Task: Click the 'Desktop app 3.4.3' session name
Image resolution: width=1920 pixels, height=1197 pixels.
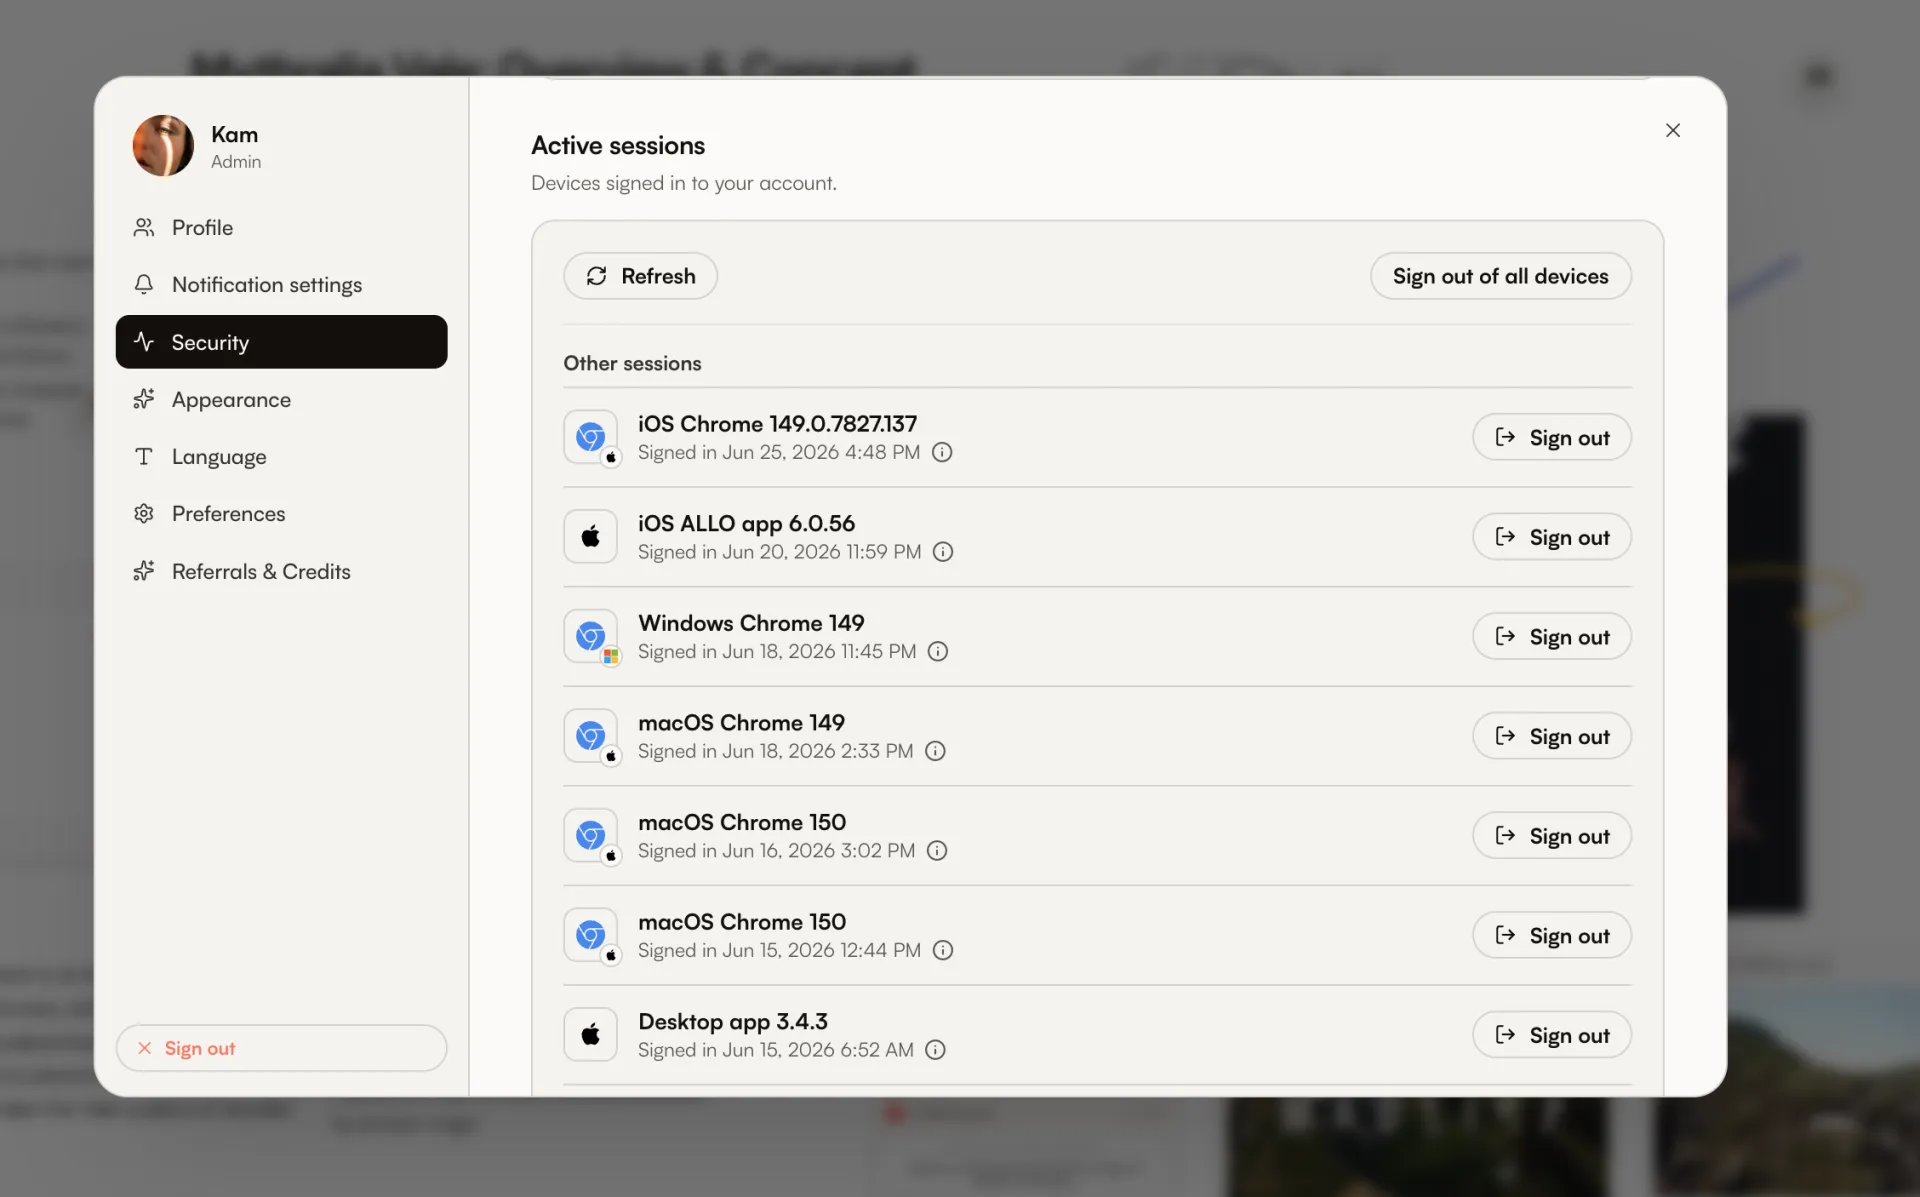Action: [x=733, y=1022]
